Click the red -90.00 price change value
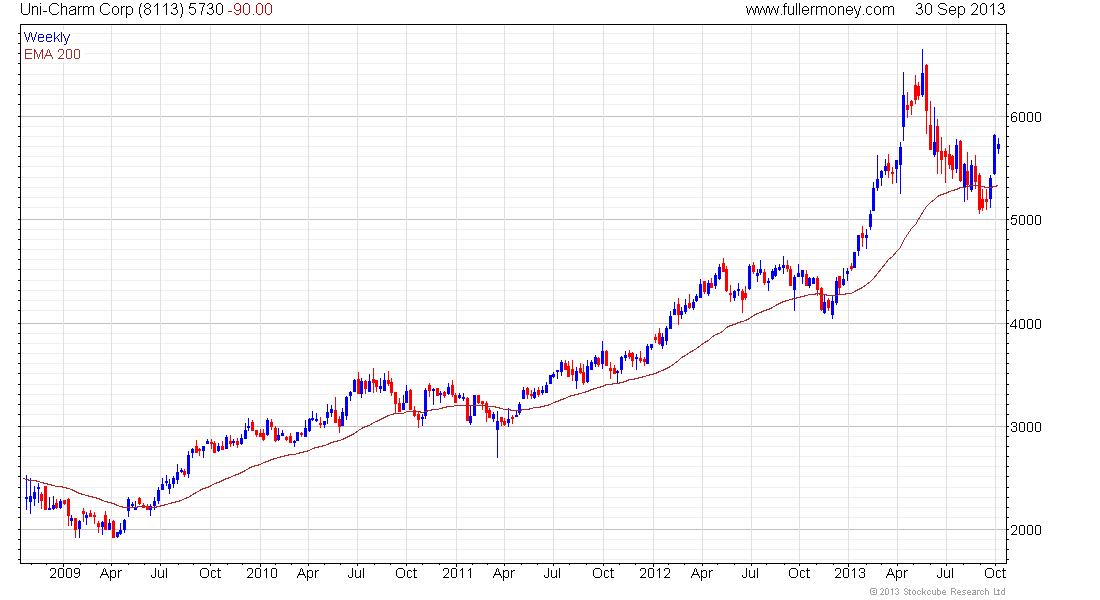The height and width of the screenshot is (600, 1100). point(250,10)
